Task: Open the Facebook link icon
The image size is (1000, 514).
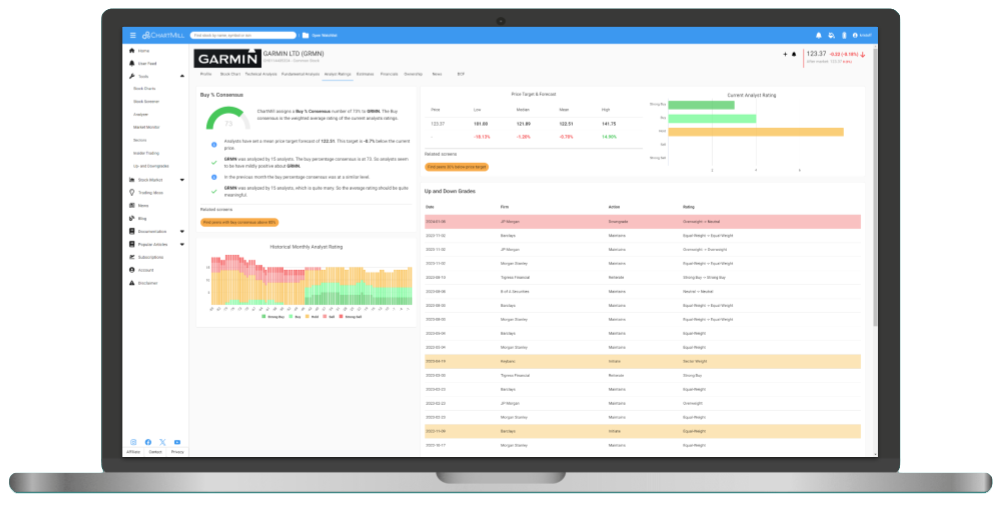Action: coord(148,442)
